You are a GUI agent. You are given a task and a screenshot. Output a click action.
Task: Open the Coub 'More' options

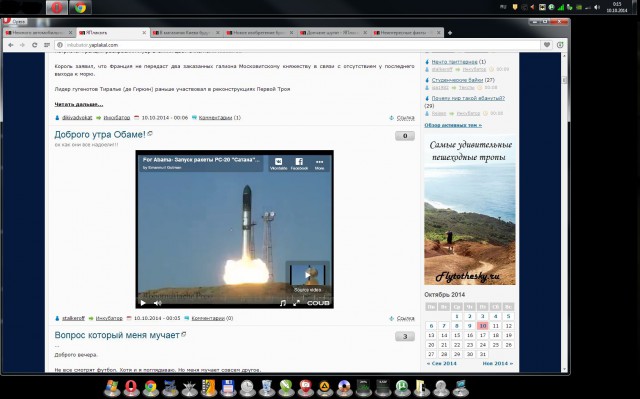tap(319, 164)
